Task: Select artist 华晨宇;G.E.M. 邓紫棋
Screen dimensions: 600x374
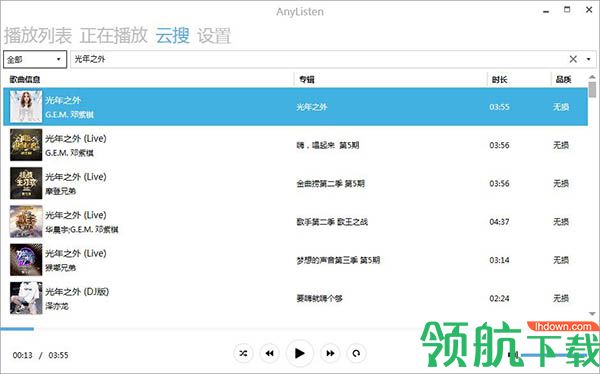Action: (82, 229)
